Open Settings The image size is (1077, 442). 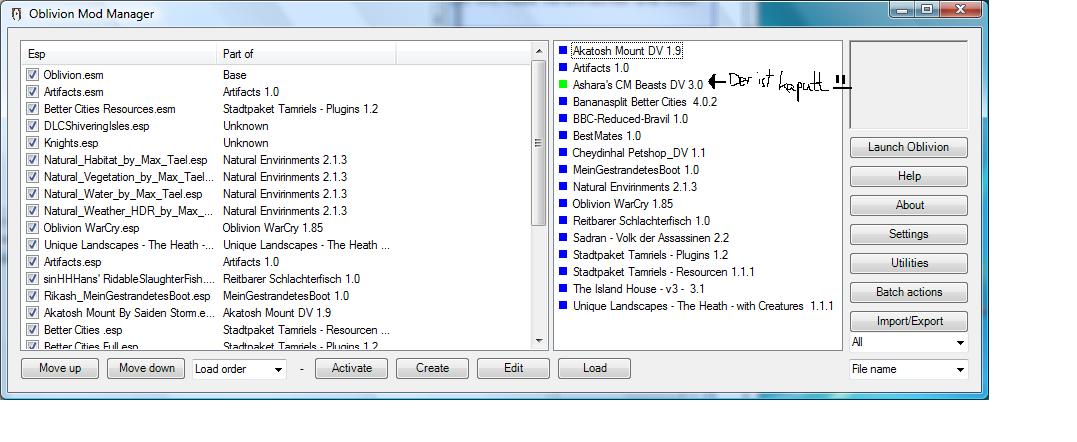(908, 234)
